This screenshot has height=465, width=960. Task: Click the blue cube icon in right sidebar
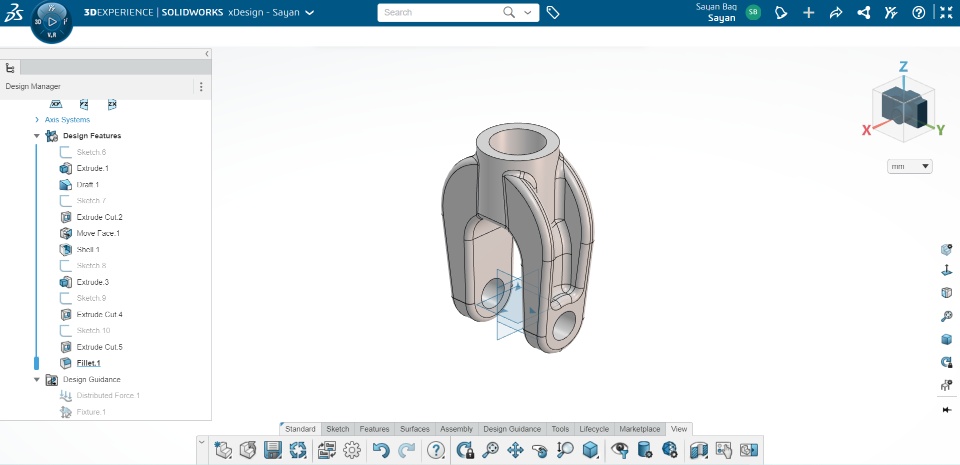tap(947, 340)
